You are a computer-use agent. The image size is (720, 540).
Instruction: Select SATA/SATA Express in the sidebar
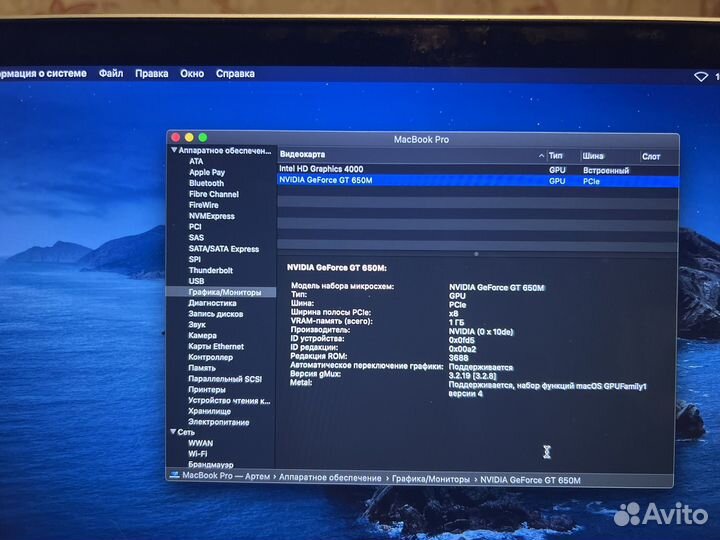click(224, 248)
